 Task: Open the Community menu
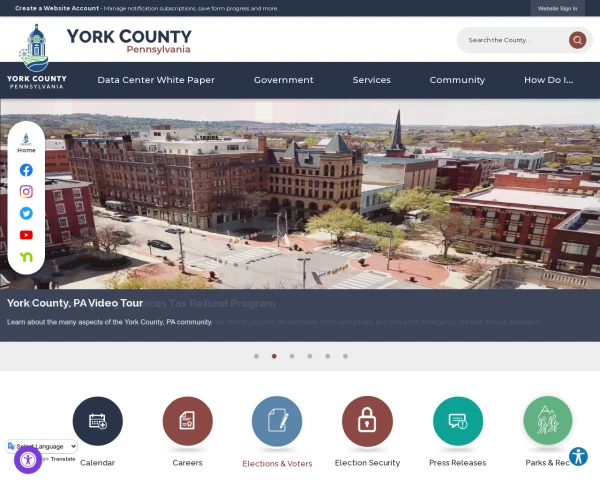457,80
